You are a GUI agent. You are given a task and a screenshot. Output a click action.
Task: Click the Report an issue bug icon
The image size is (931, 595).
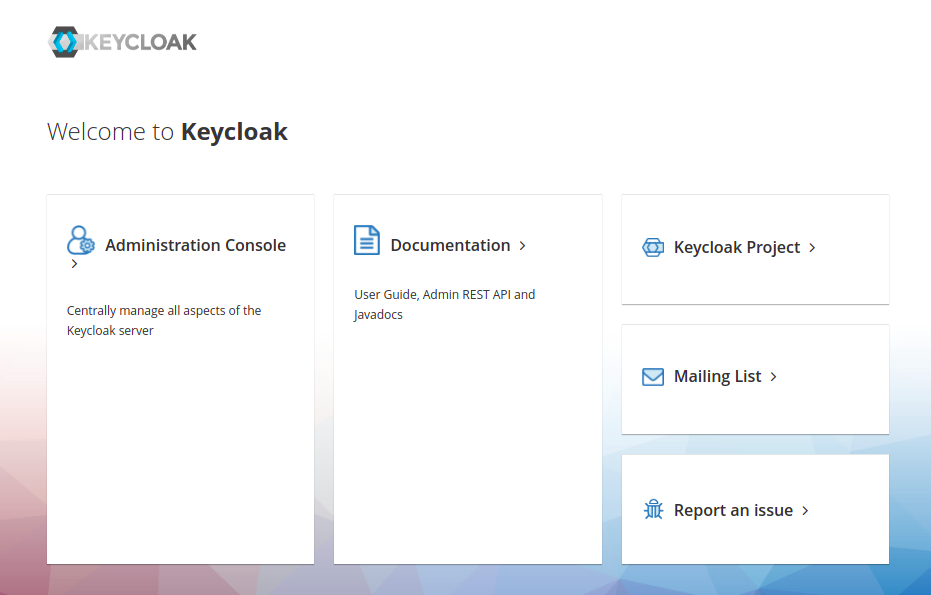tap(653, 509)
